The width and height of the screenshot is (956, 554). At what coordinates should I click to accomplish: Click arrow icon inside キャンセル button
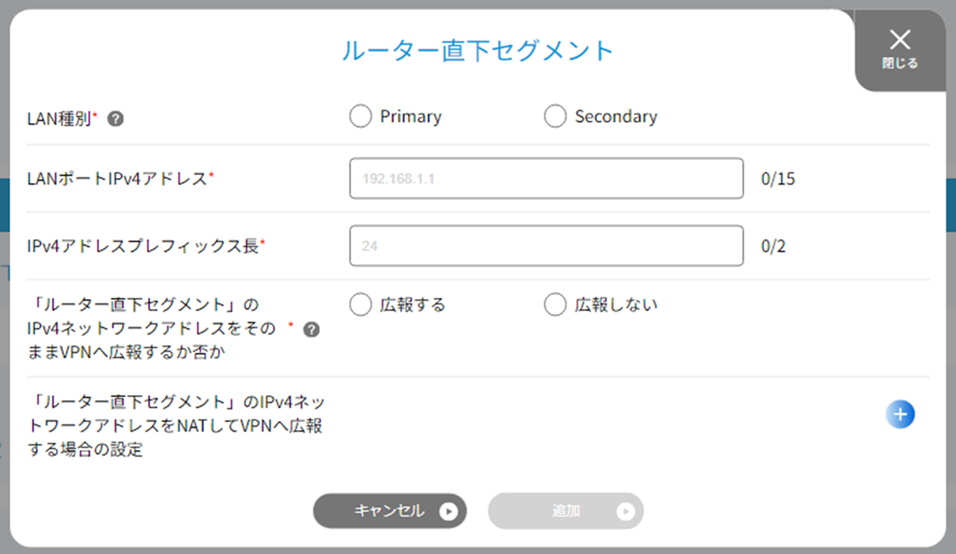448,511
